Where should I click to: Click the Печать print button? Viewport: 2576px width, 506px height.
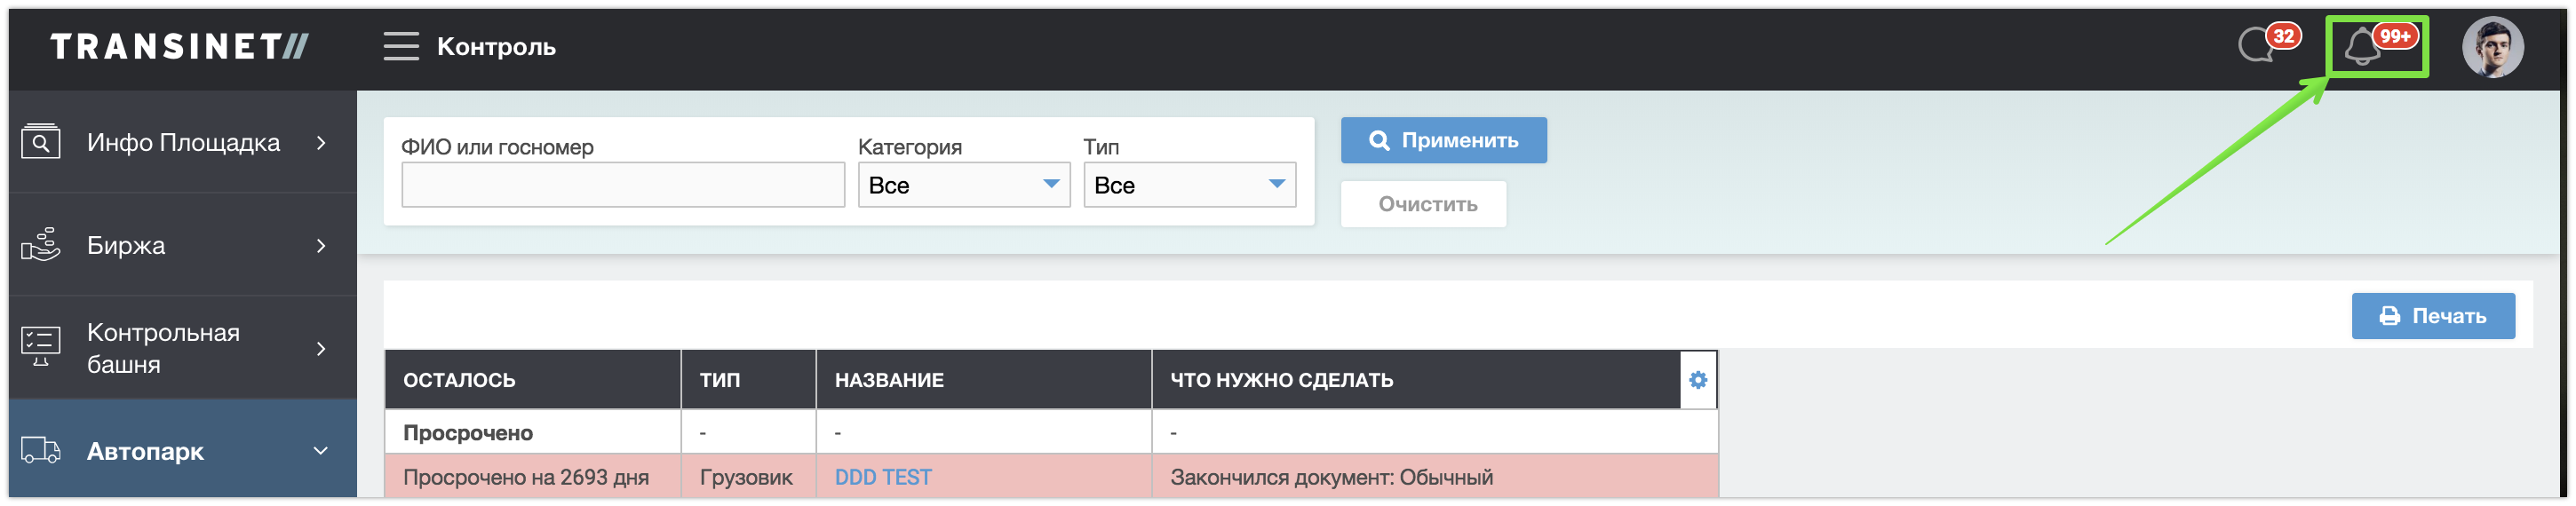click(2432, 316)
